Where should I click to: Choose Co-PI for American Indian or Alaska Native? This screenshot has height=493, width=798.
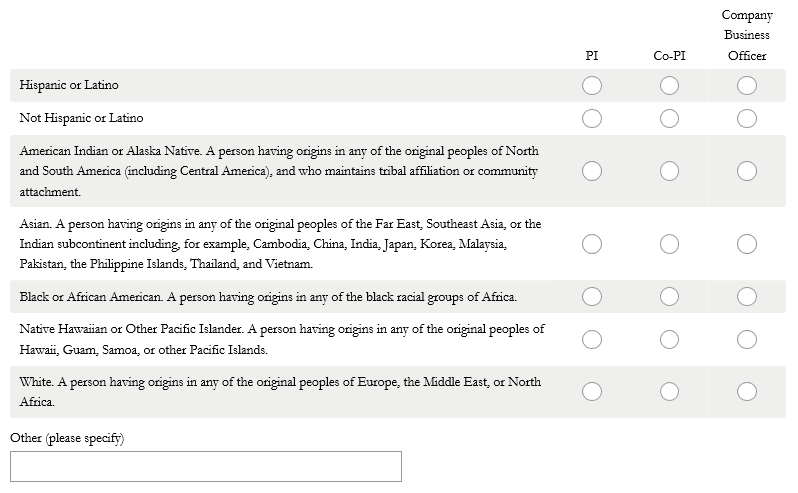click(669, 171)
